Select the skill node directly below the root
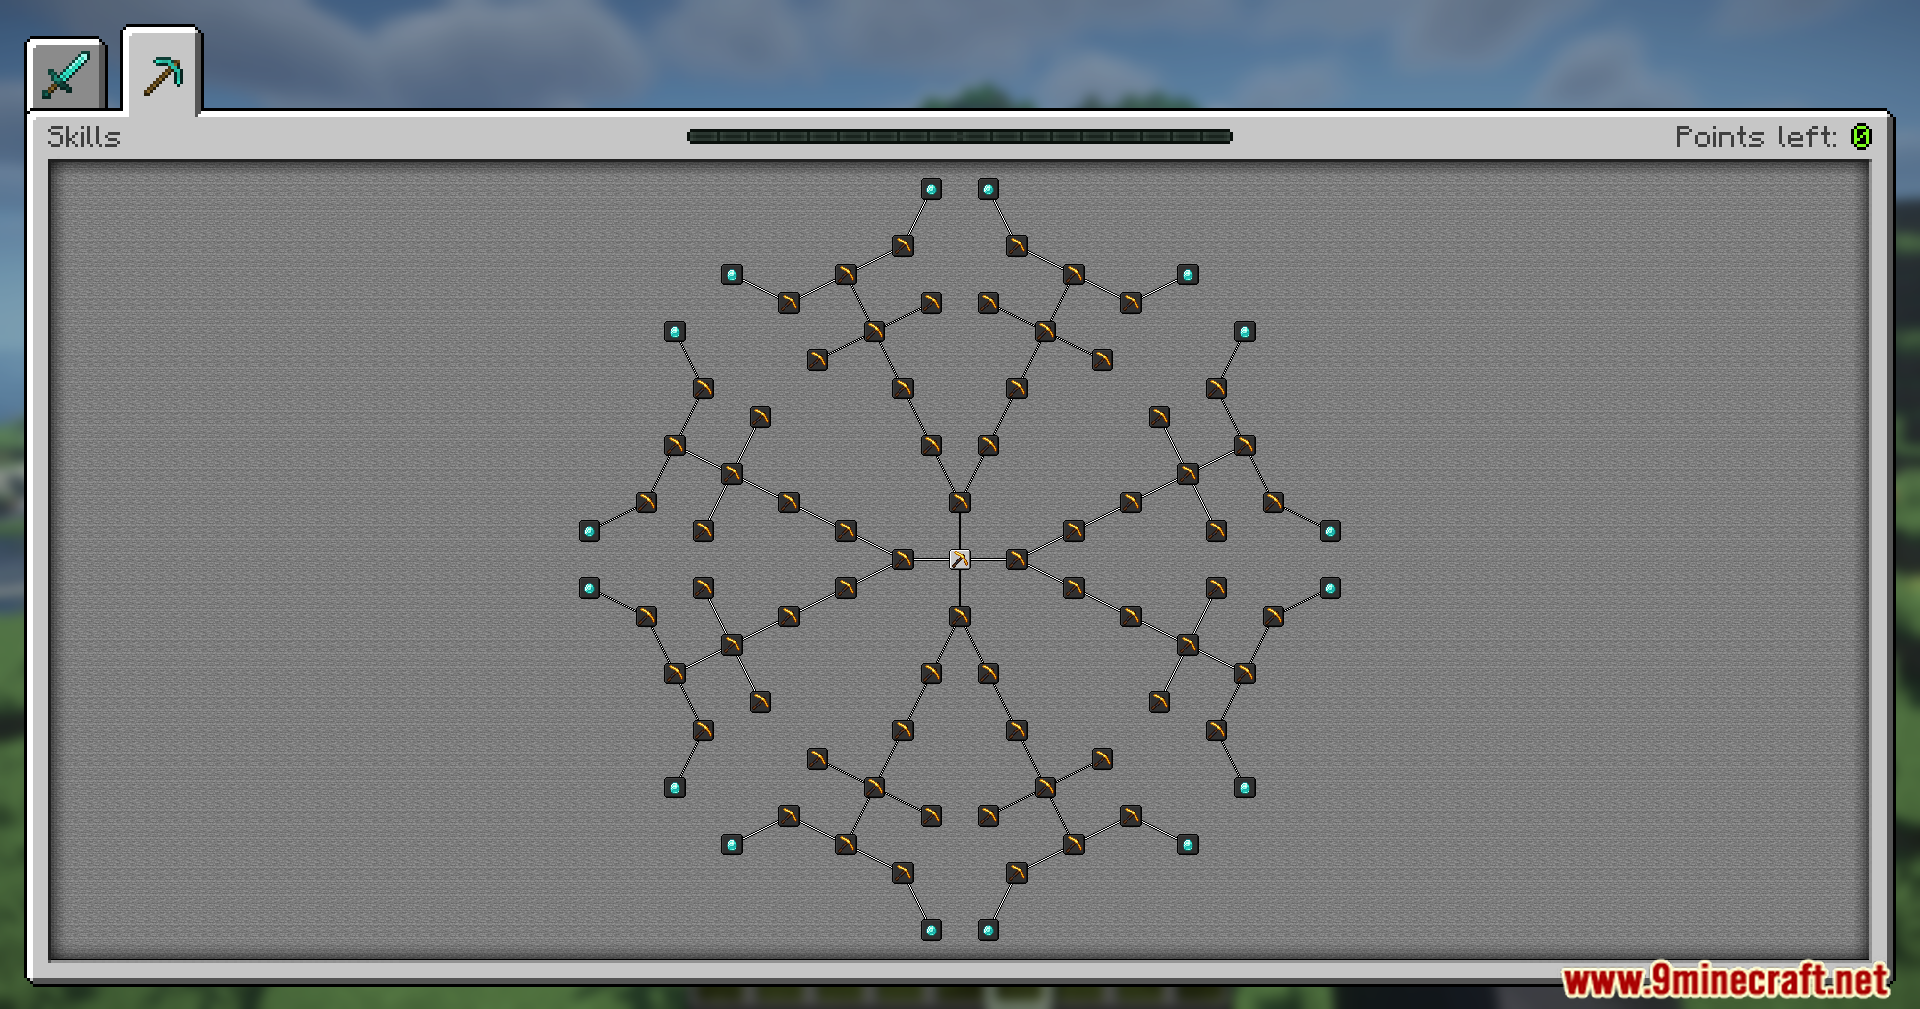The height and width of the screenshot is (1009, 1920). (x=959, y=616)
